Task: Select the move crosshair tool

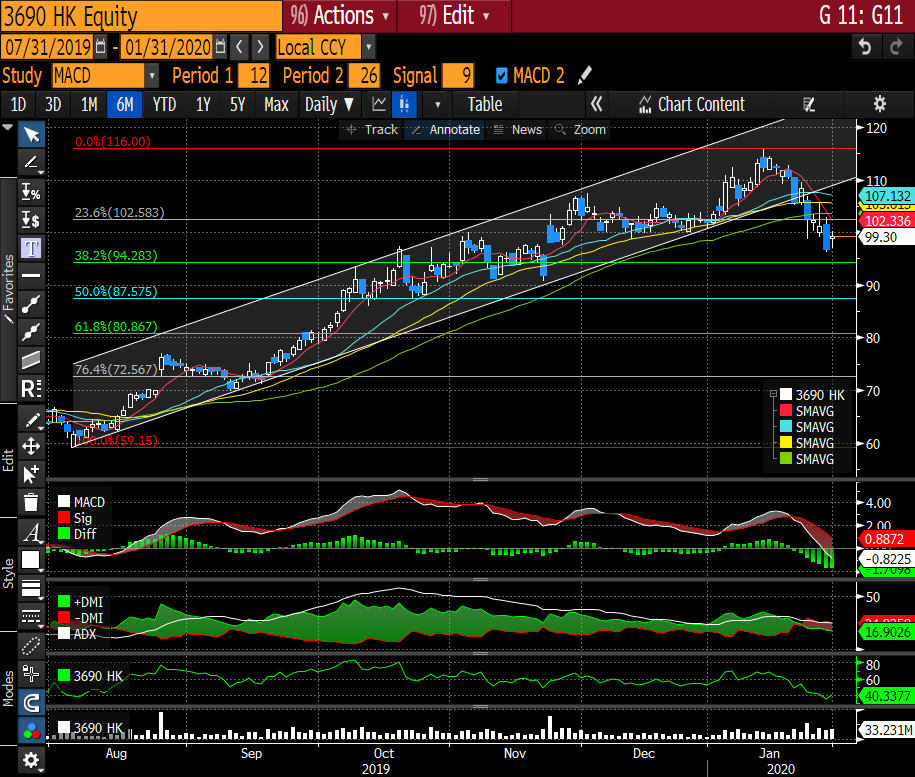Action: click(x=31, y=446)
